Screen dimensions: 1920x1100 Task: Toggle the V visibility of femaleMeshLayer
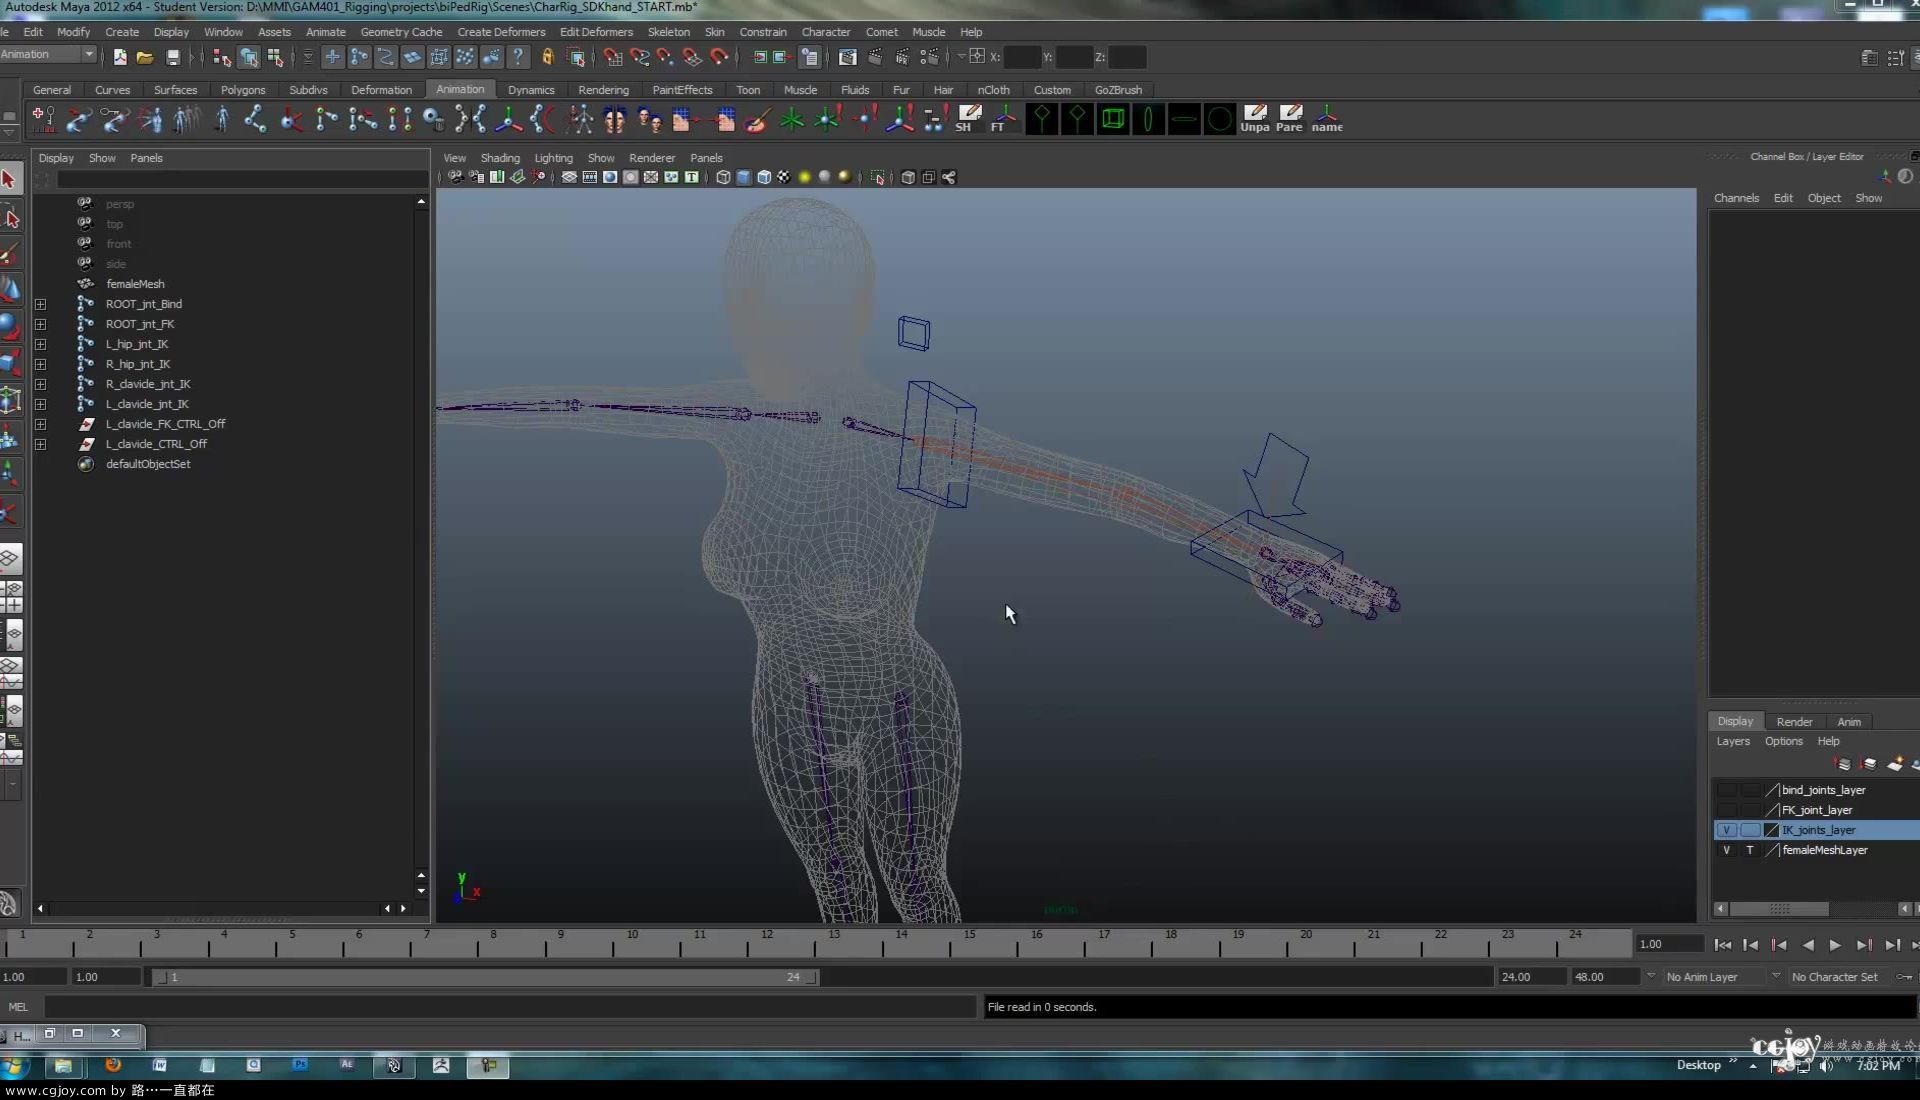[x=1726, y=850]
